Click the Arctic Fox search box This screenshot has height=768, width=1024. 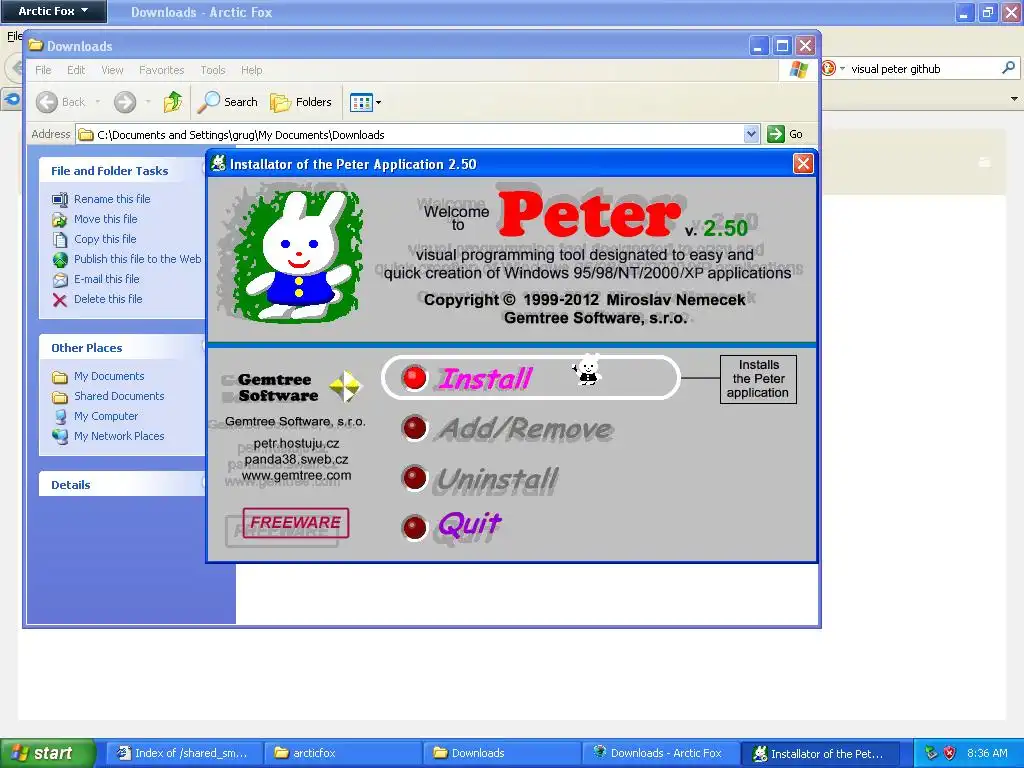click(921, 69)
